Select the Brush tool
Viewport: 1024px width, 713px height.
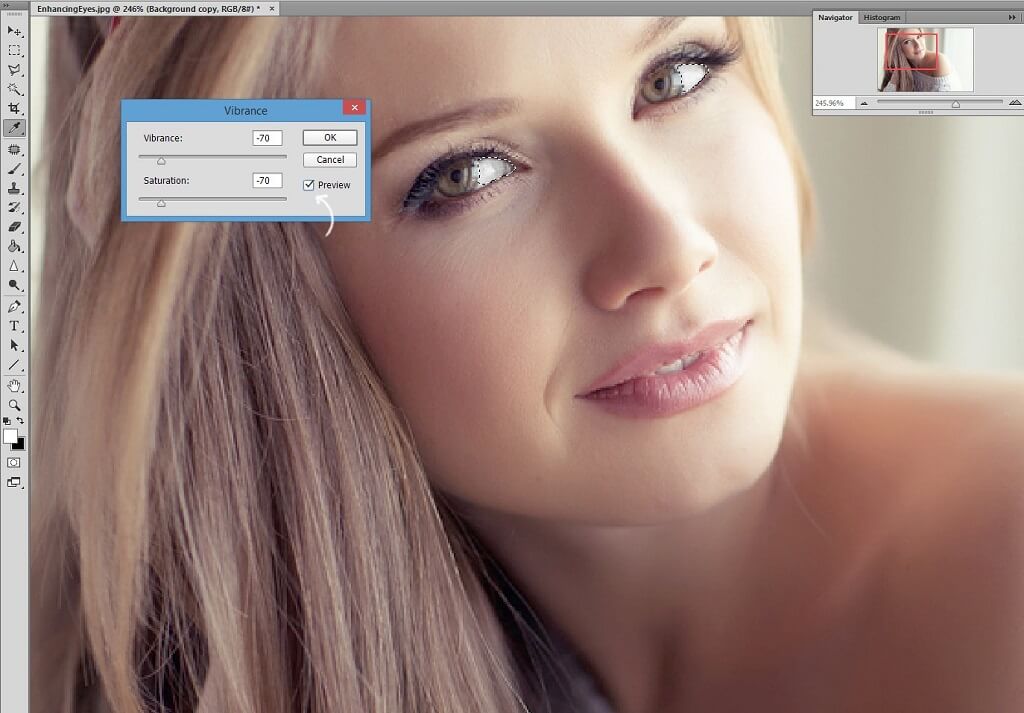point(14,169)
